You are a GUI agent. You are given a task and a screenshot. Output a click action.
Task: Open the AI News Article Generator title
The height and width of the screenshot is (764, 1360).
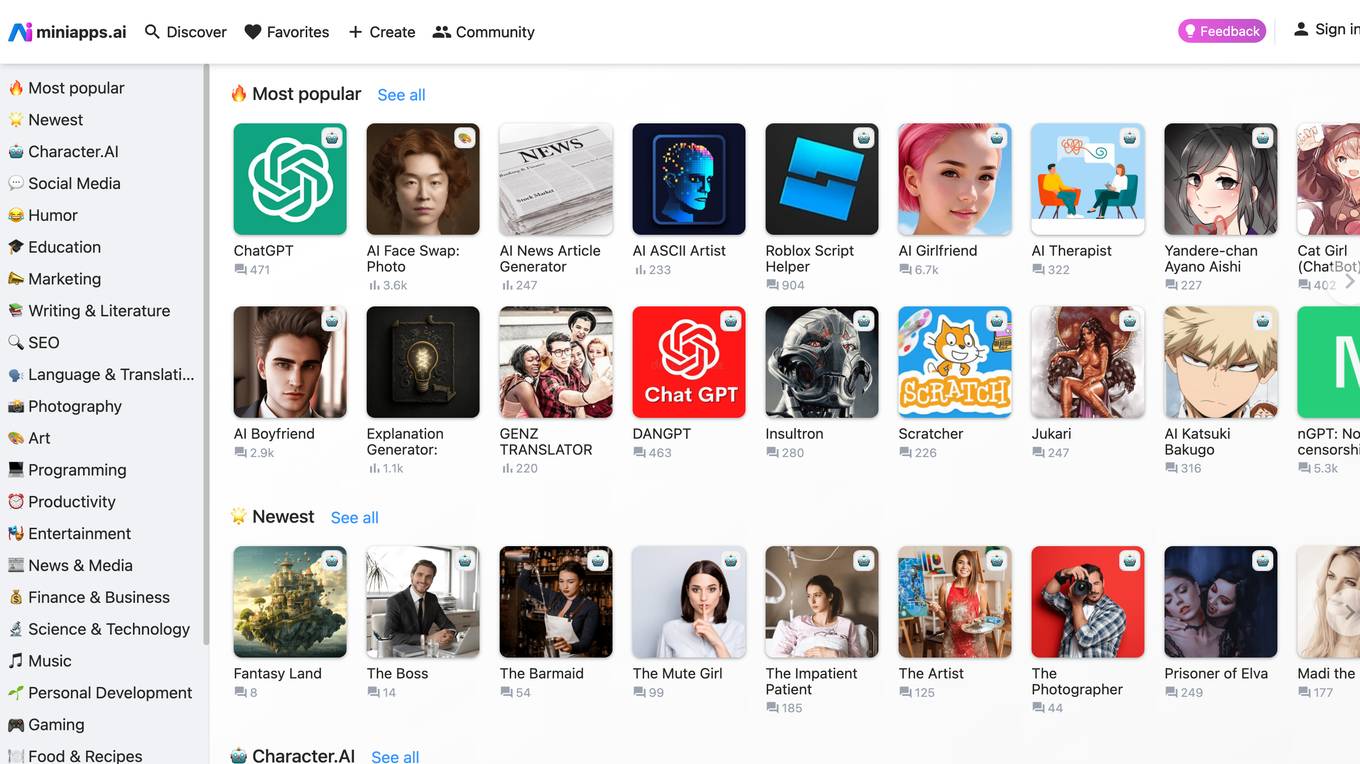550,259
